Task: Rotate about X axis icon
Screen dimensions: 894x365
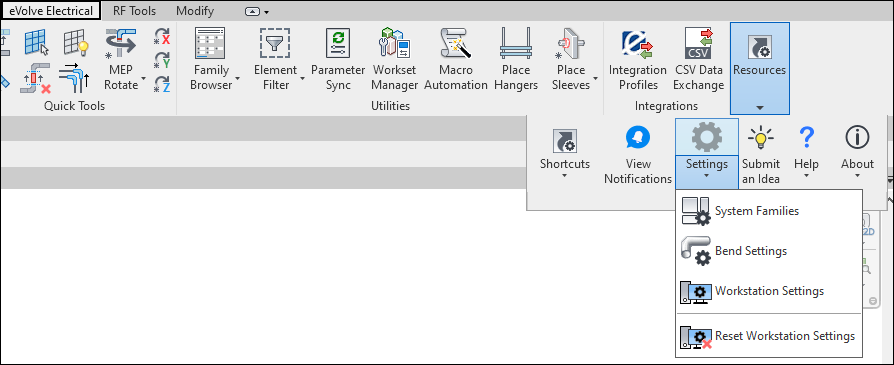Action: (163, 38)
